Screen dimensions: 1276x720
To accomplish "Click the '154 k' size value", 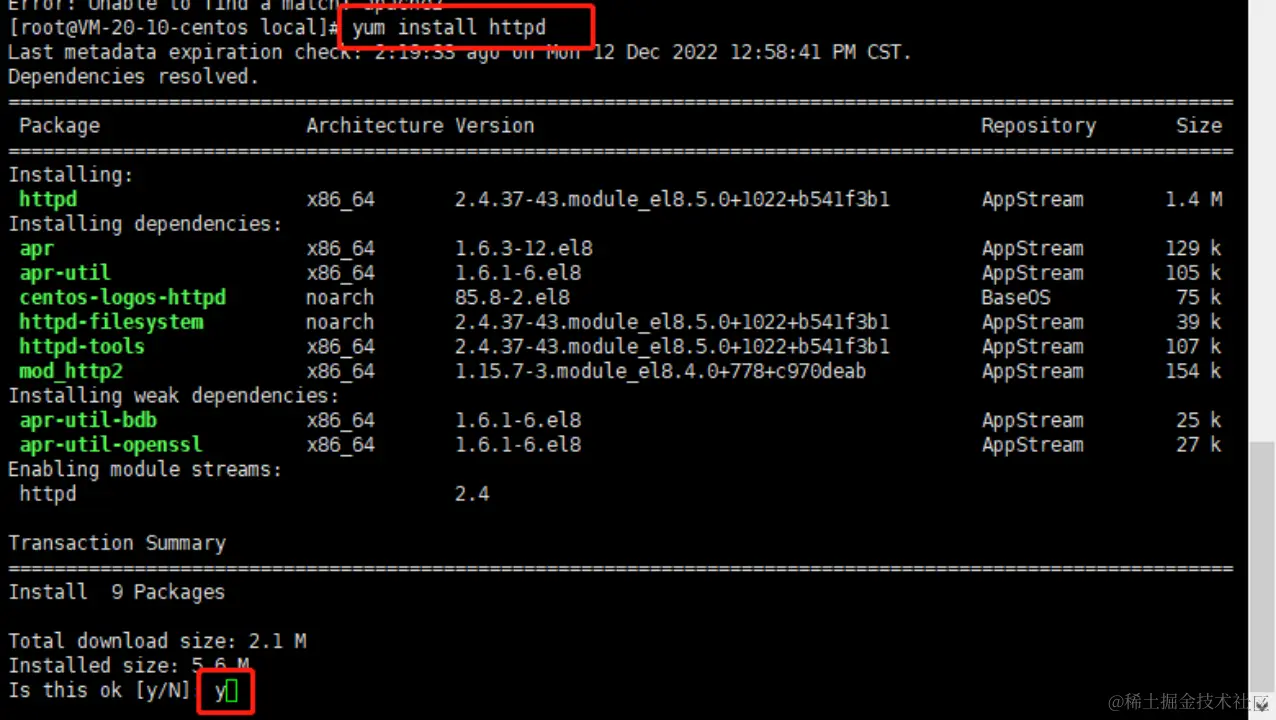I will click(1193, 371).
